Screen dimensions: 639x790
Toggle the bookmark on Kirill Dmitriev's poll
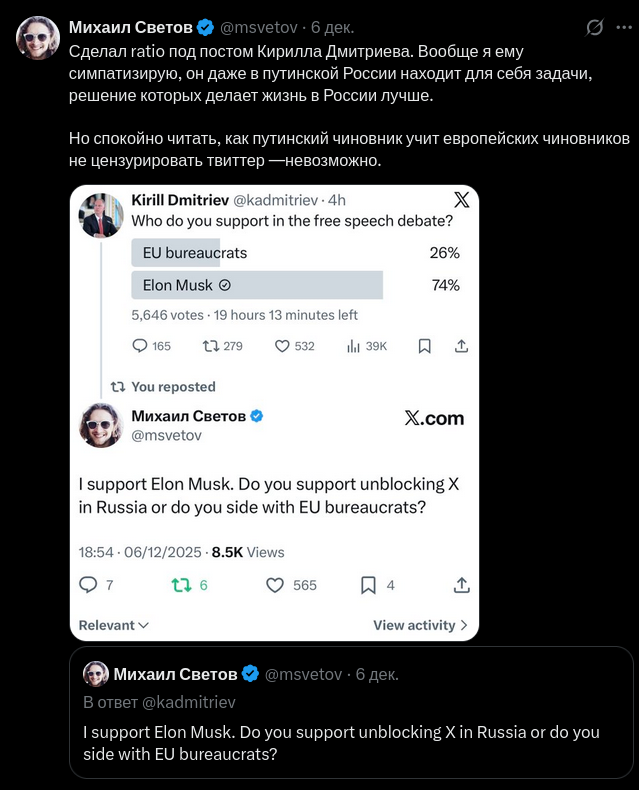tap(424, 346)
